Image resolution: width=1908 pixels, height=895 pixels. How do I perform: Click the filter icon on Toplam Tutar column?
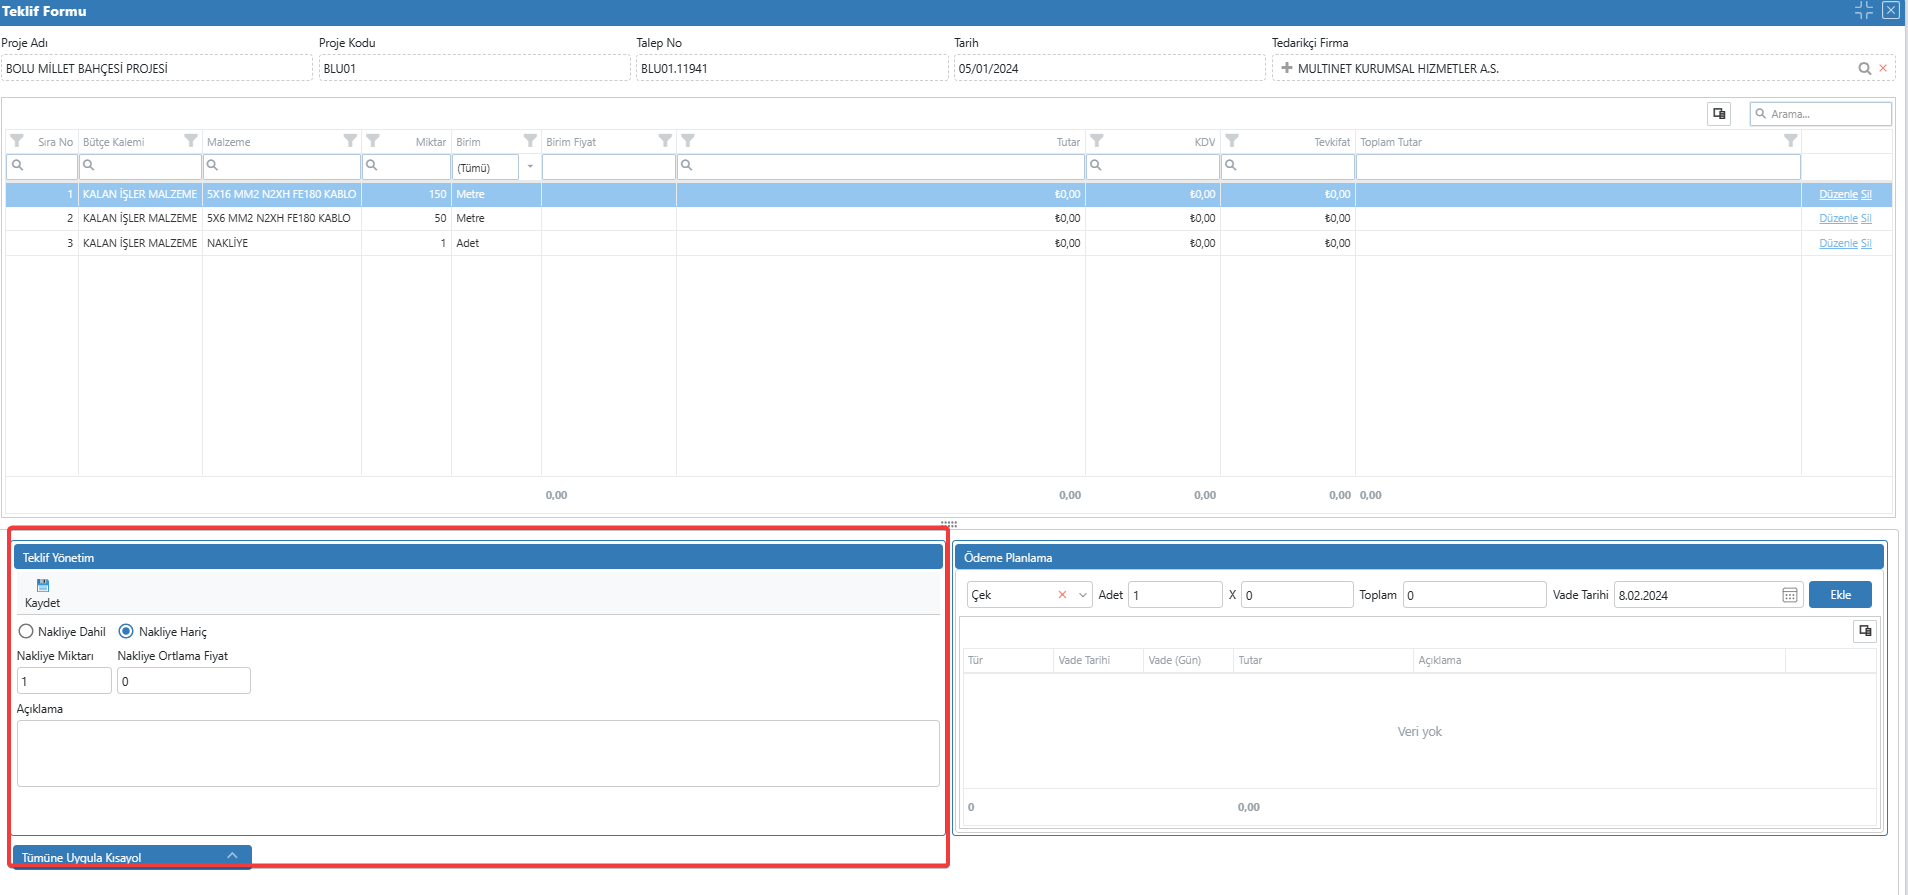tap(1790, 141)
